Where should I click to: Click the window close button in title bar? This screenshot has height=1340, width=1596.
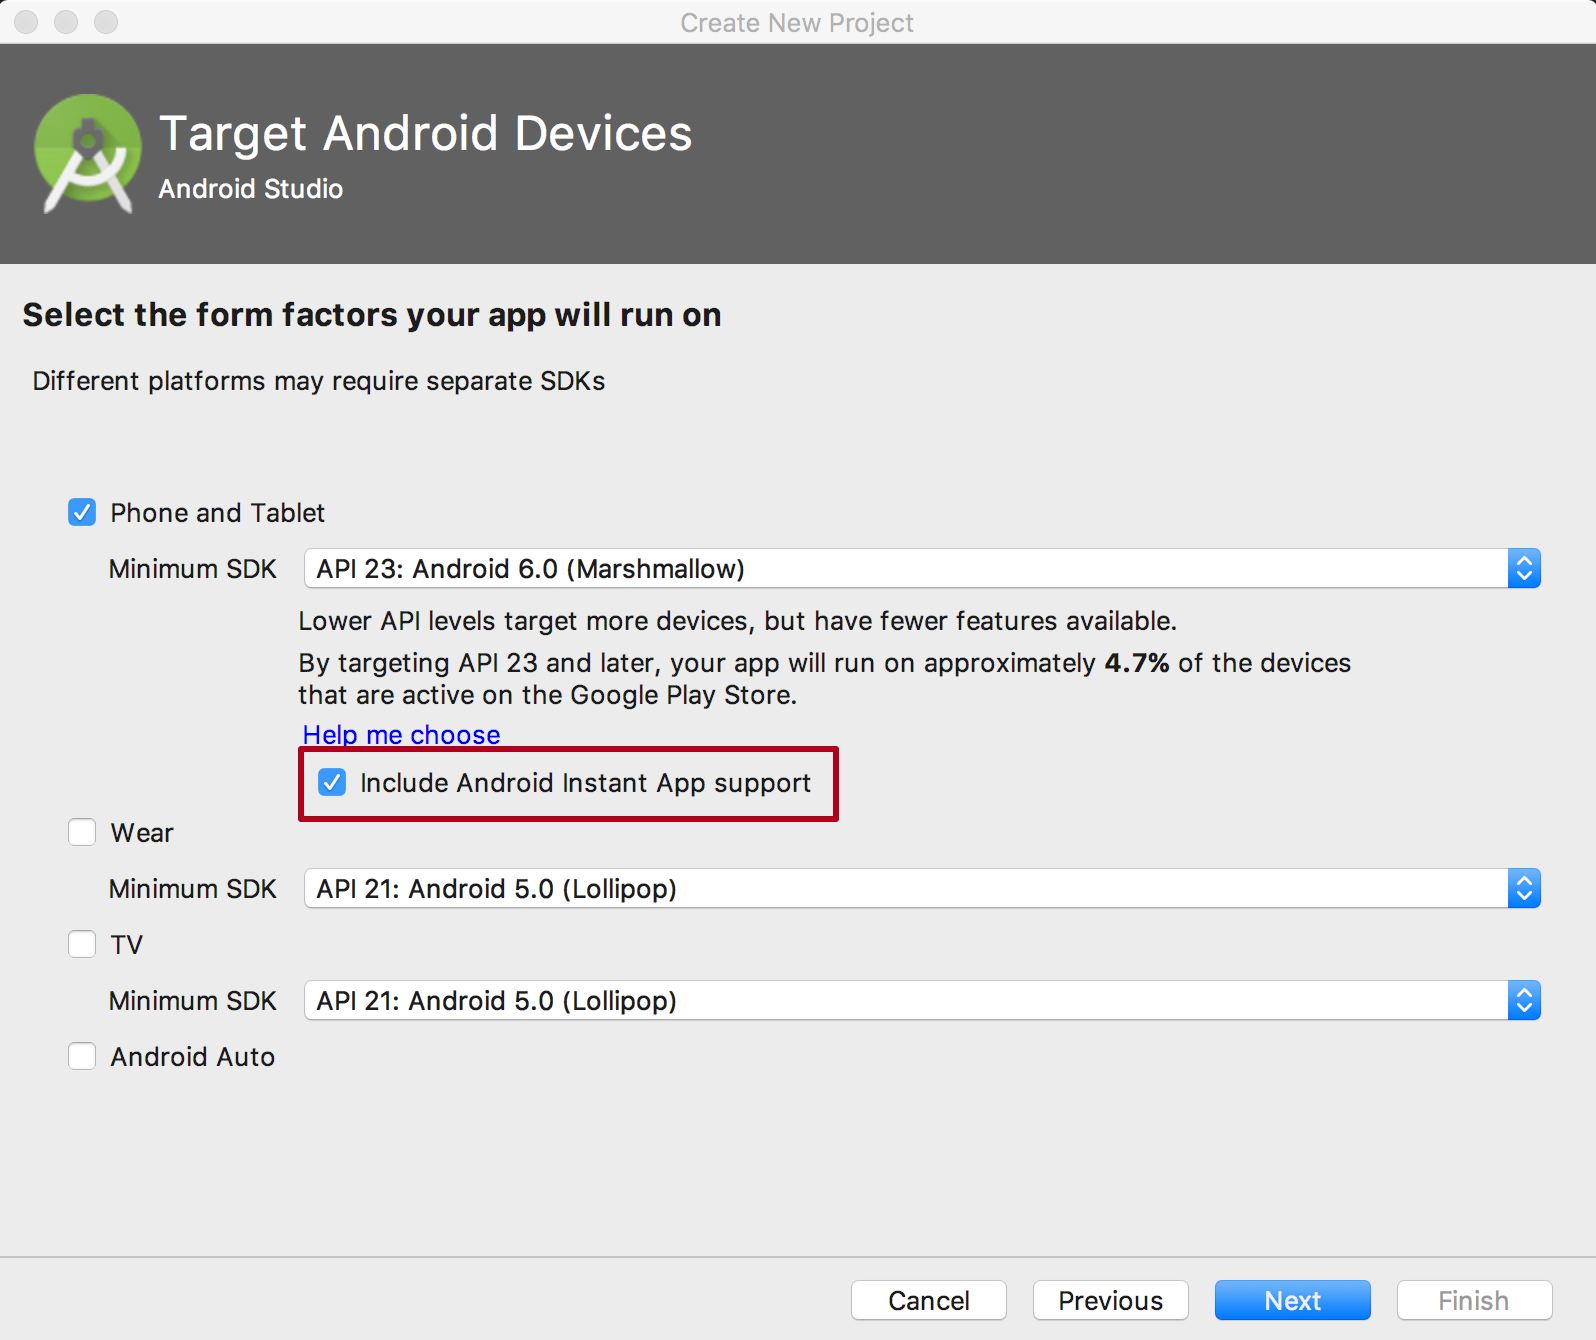(x=26, y=22)
